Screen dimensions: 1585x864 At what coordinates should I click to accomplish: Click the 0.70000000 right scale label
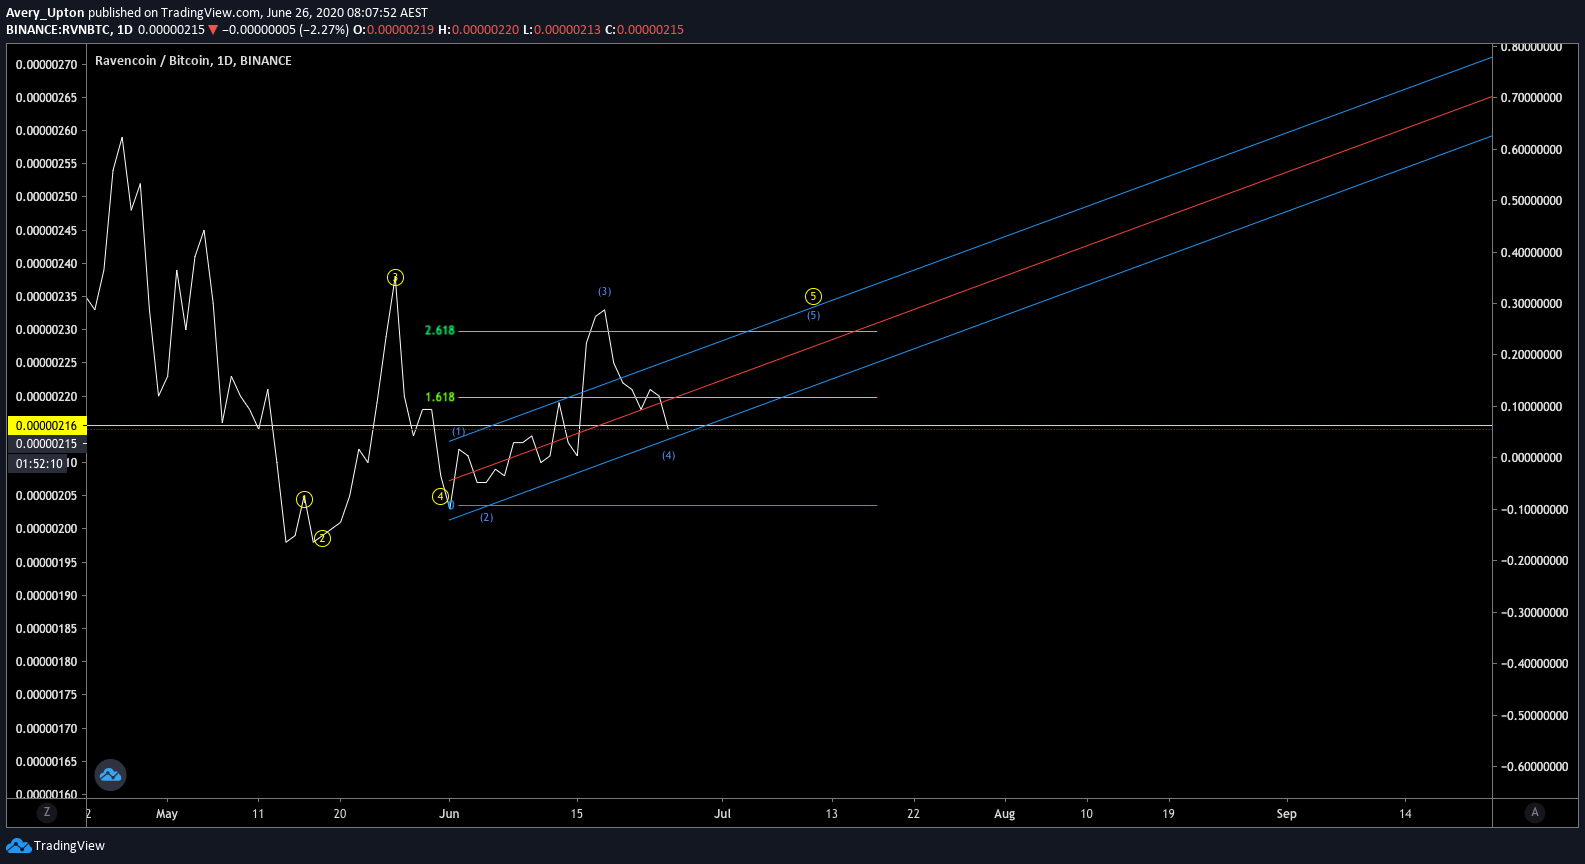coord(1531,98)
